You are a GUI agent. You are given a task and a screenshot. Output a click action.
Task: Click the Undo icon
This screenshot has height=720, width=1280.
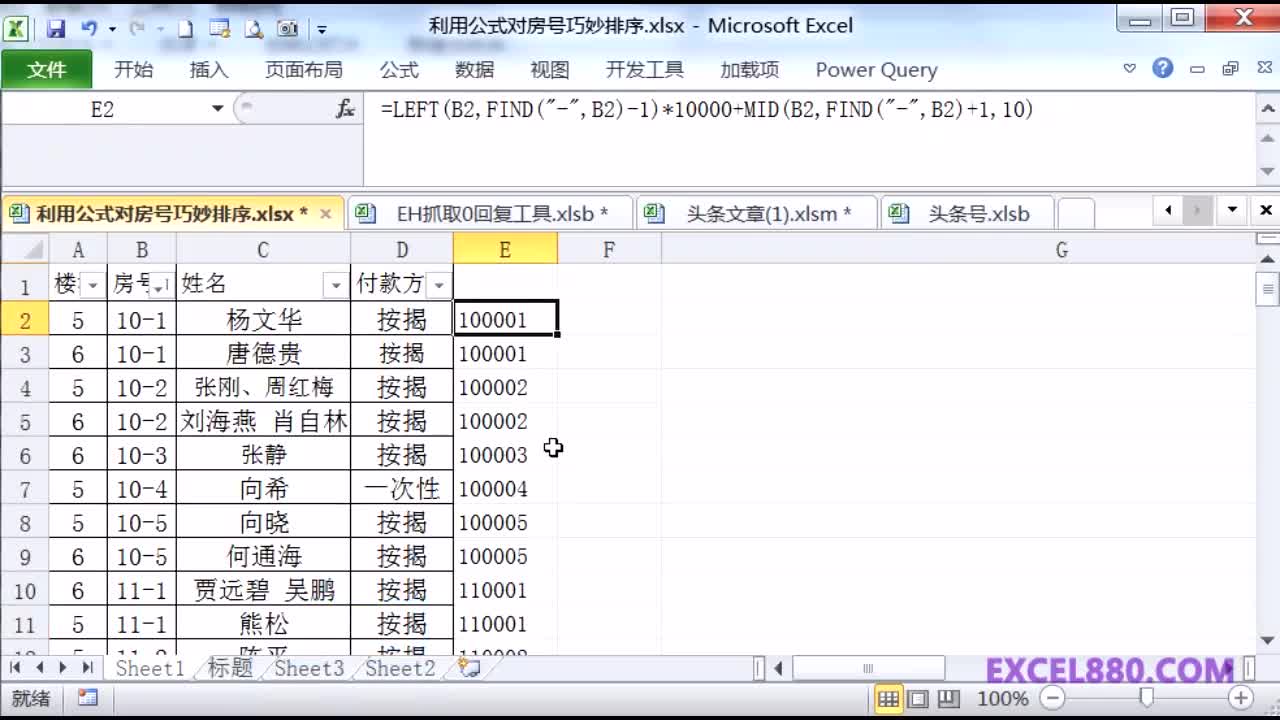coord(90,28)
